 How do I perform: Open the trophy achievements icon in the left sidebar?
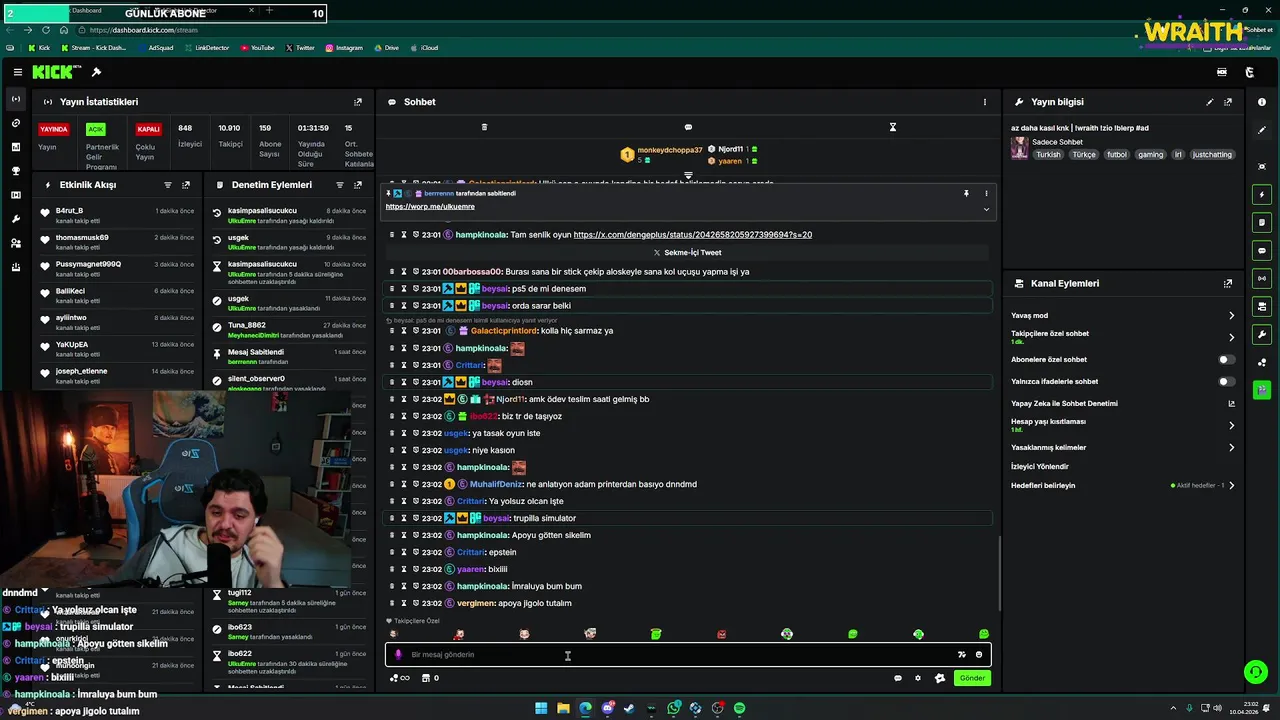point(15,171)
